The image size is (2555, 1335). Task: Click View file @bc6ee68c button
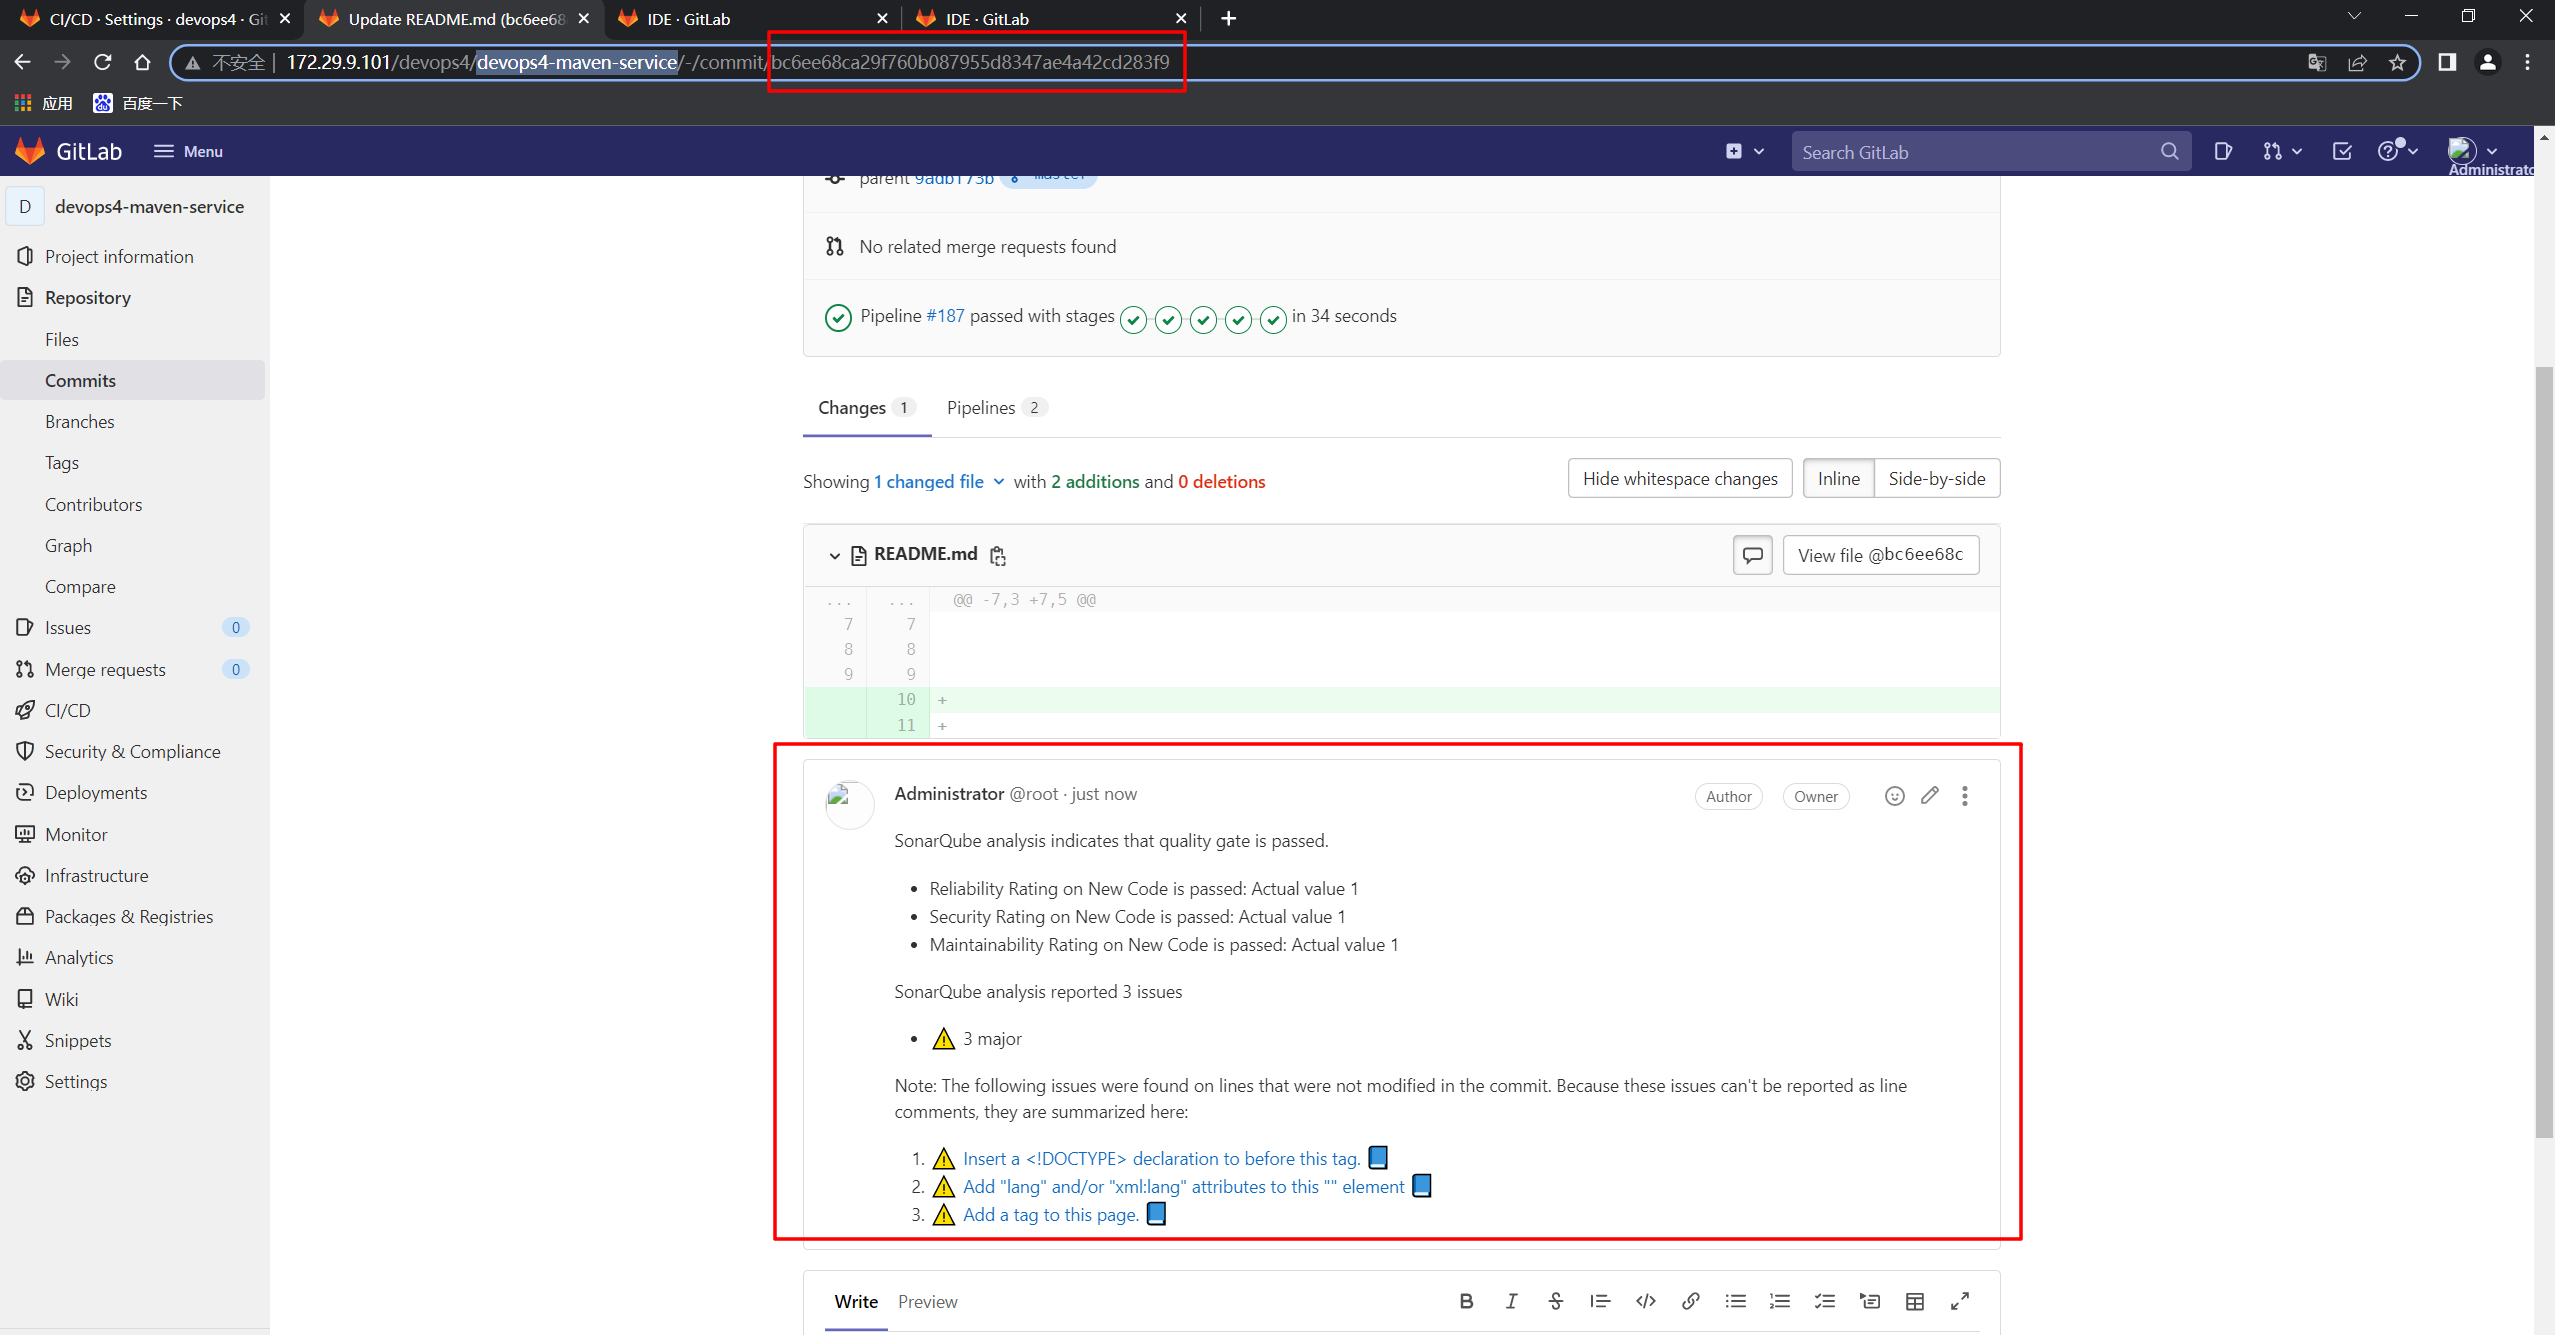click(x=1880, y=554)
